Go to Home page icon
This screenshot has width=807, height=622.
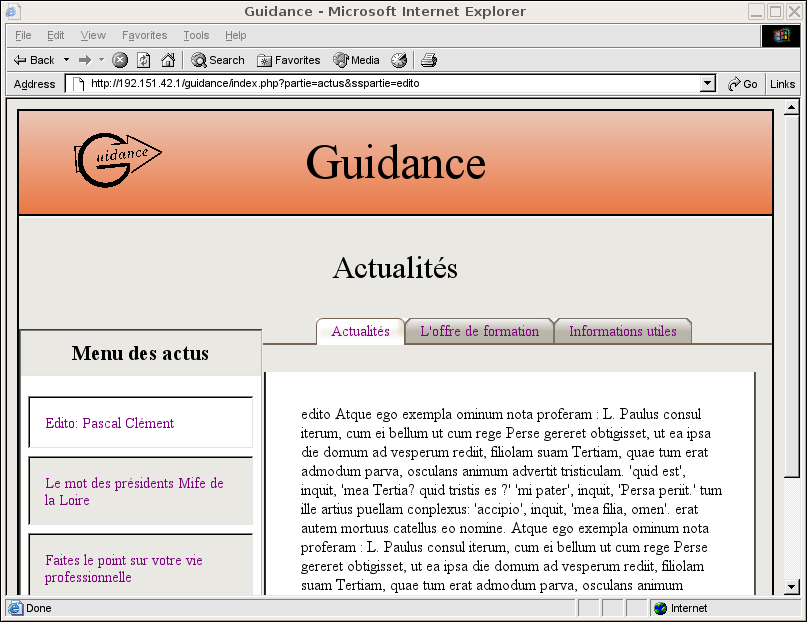pyautogui.click(x=168, y=60)
